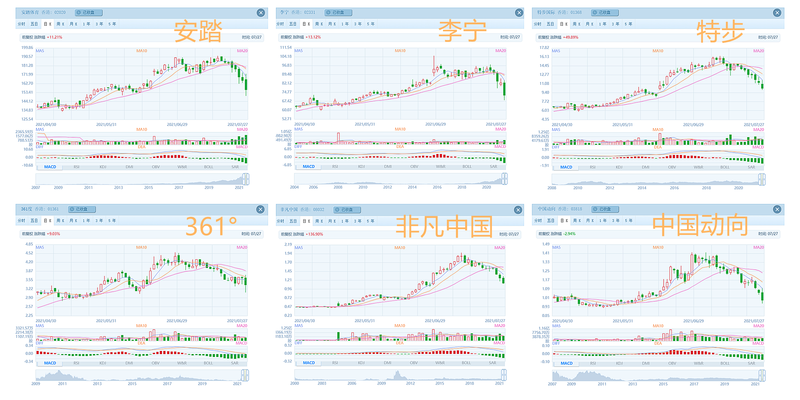800x400 pixels.
Task: Click the 非凡中国 timeline range handle
Action: coord(505,376)
